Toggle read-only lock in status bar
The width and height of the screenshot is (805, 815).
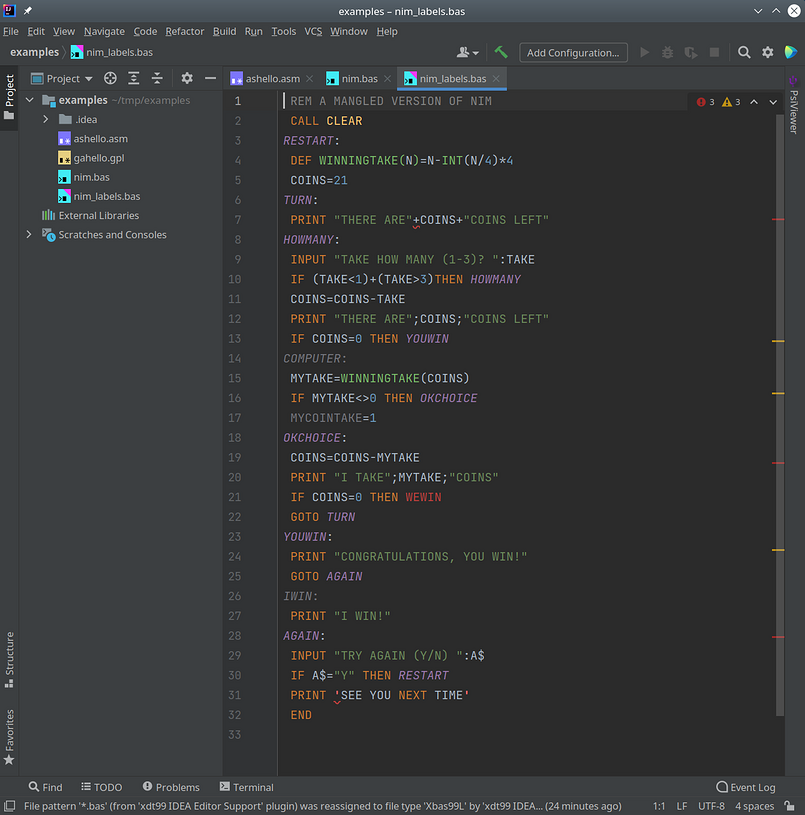pyautogui.click(x=790, y=805)
